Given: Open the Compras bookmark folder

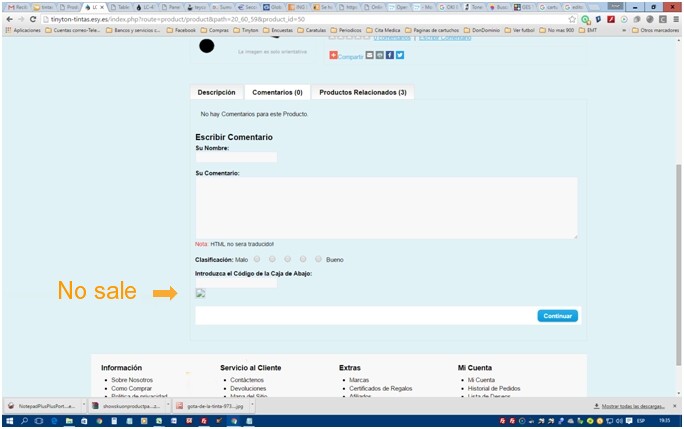Looking at the screenshot, I should pyautogui.click(x=215, y=30).
